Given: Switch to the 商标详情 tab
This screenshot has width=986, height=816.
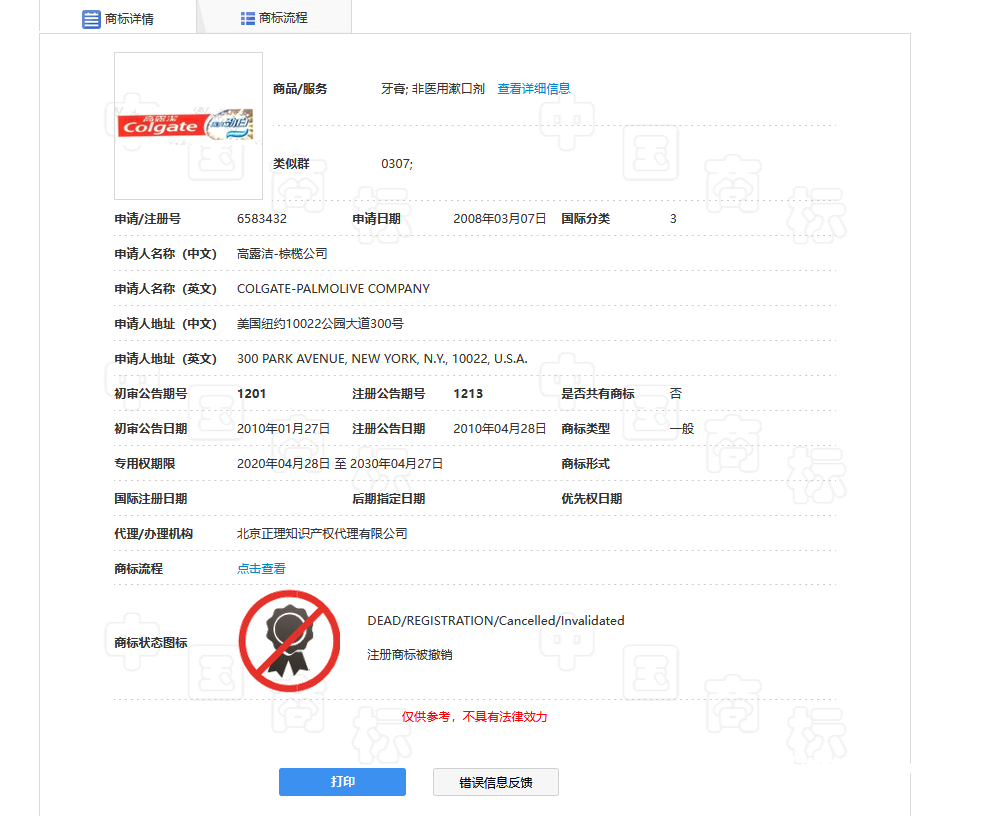Looking at the screenshot, I should tap(118, 18).
